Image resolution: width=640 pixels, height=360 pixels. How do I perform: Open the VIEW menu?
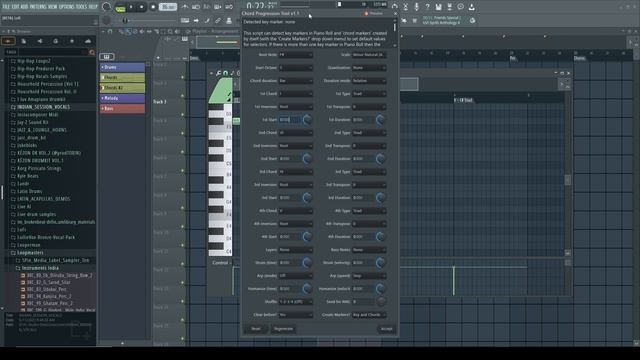(53, 7)
